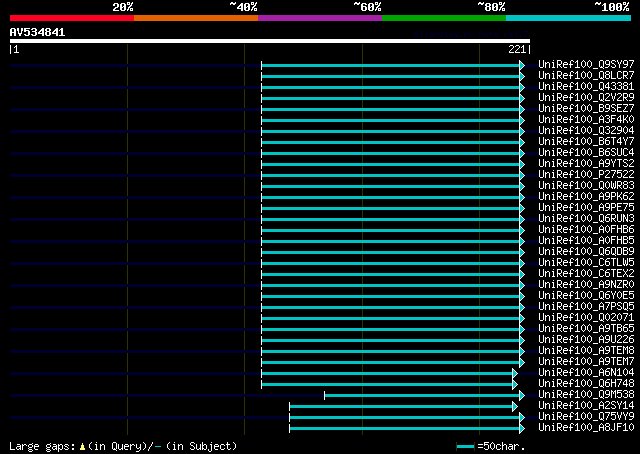The width and height of the screenshot is (640, 454).
Task: Click the UniRef100_Q6Y0E5 label
Action: point(586,296)
